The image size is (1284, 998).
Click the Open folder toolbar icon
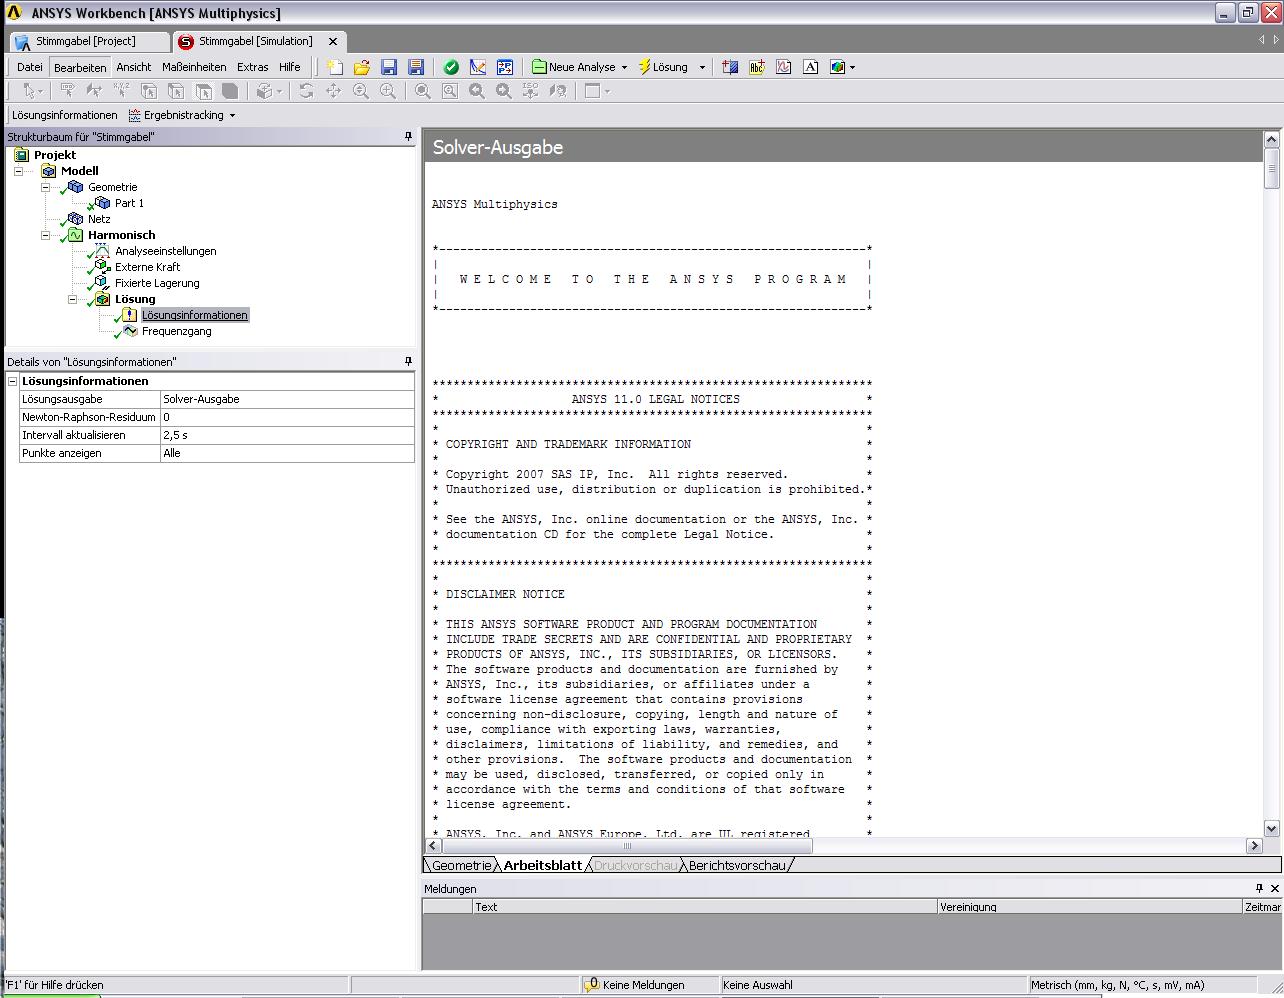coord(362,67)
